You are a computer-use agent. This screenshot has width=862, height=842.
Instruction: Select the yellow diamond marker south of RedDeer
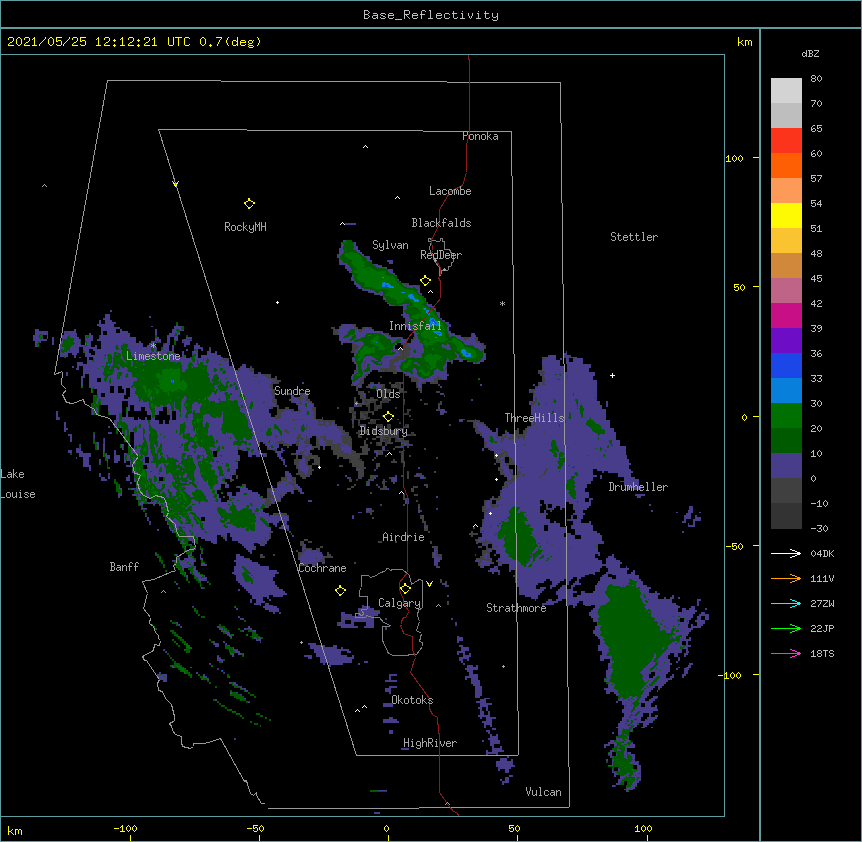(x=426, y=281)
